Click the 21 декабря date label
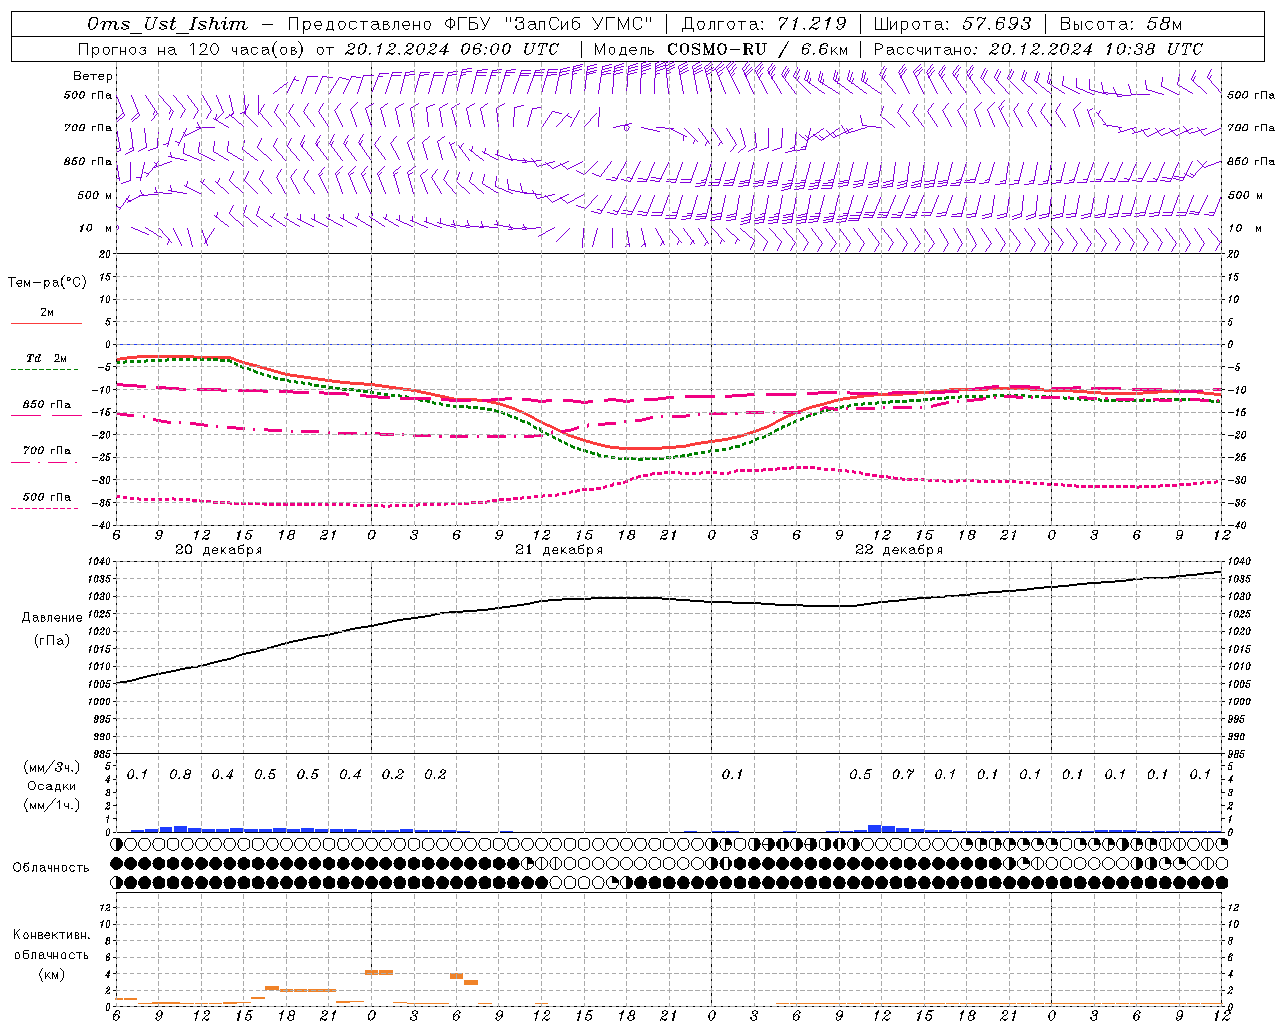 [x=559, y=550]
